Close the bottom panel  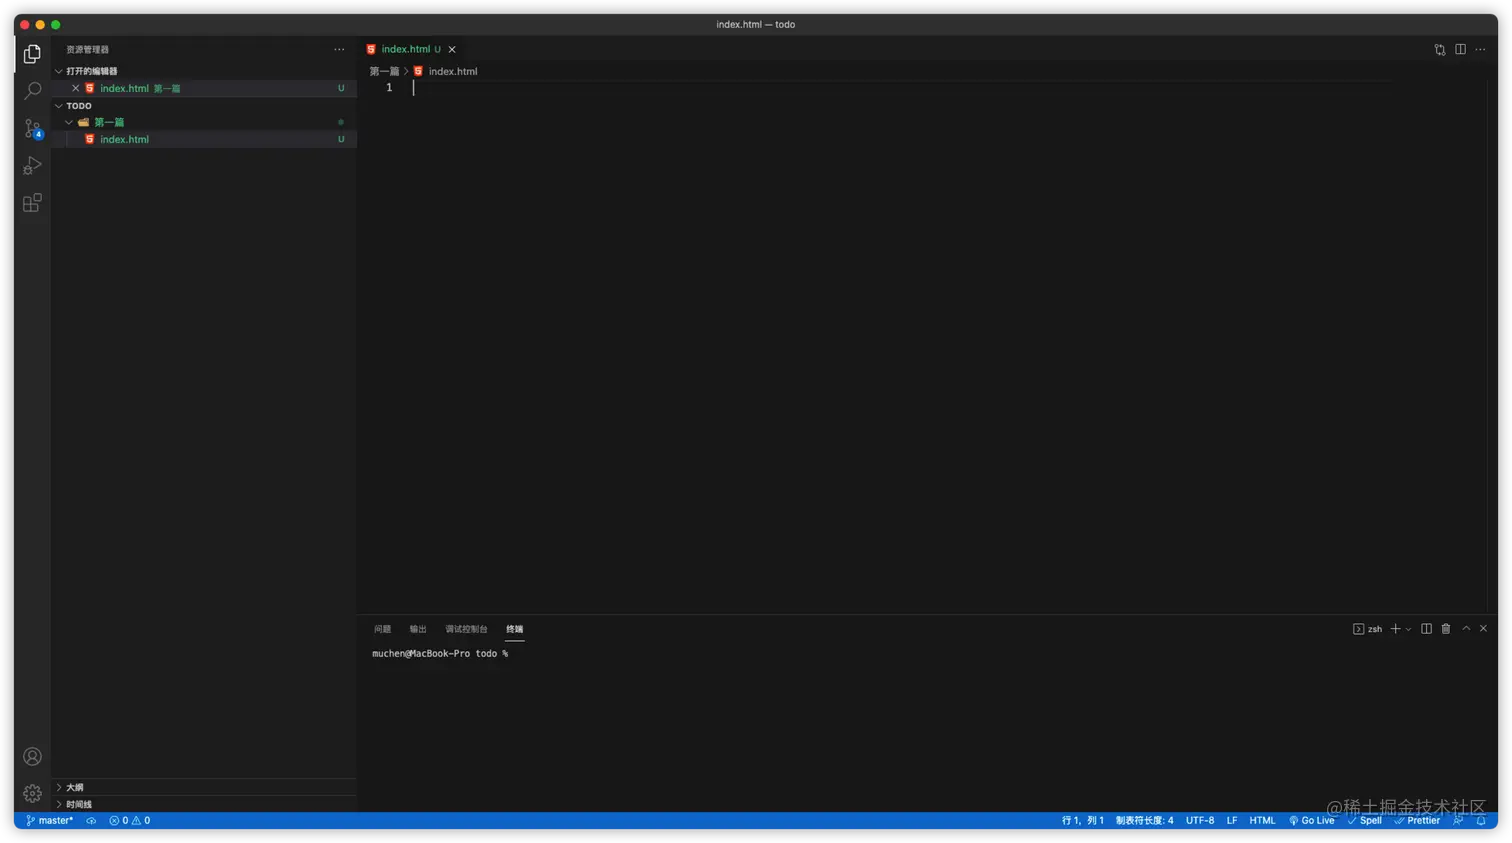(1483, 629)
